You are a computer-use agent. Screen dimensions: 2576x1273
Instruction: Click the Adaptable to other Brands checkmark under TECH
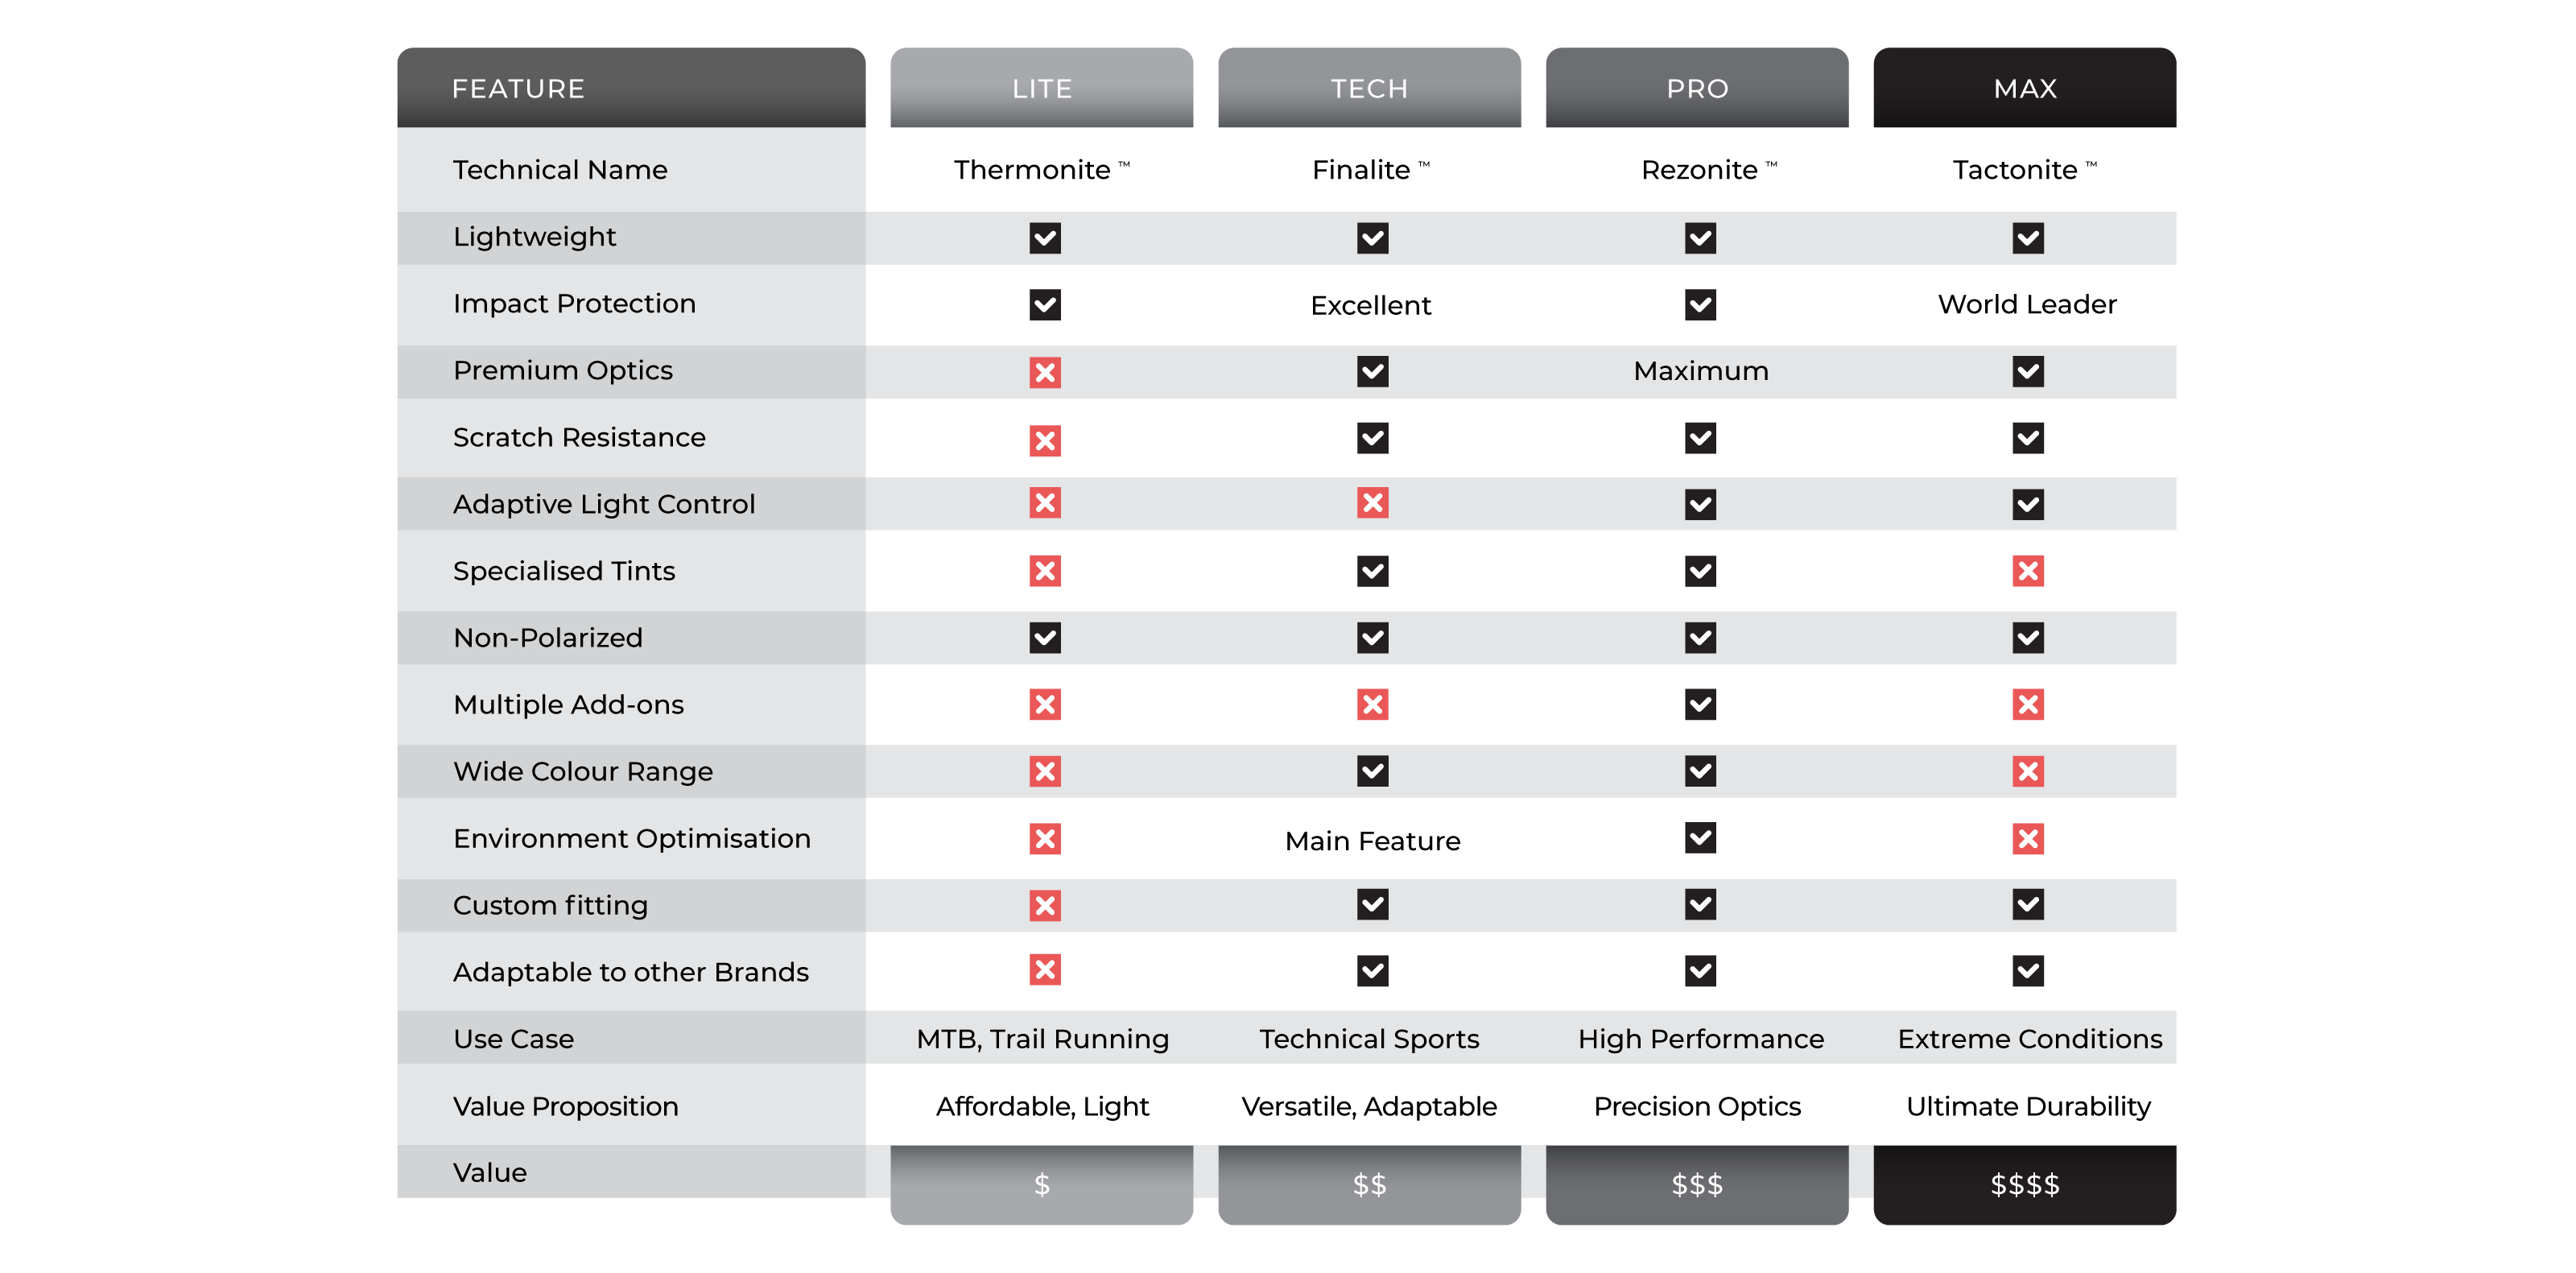coord(1372,971)
